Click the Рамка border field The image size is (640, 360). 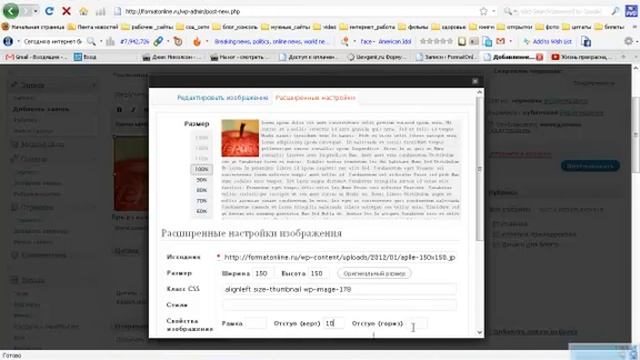click(256, 323)
